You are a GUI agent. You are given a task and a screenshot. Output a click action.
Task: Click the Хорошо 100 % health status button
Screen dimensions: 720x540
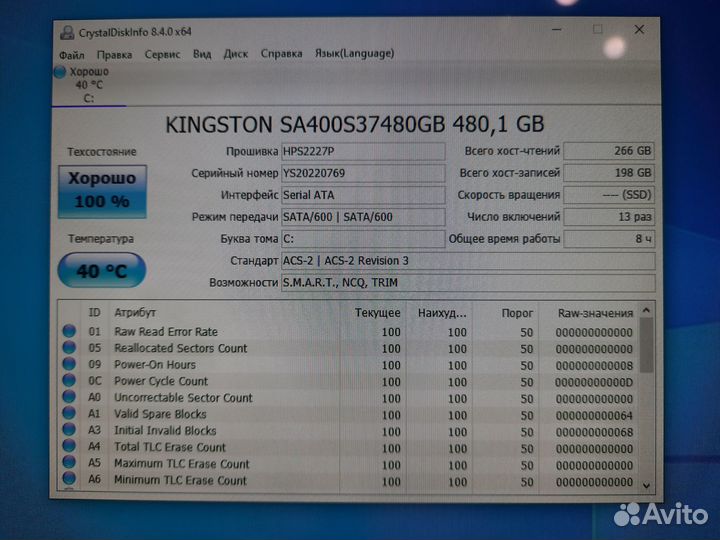[x=102, y=191]
